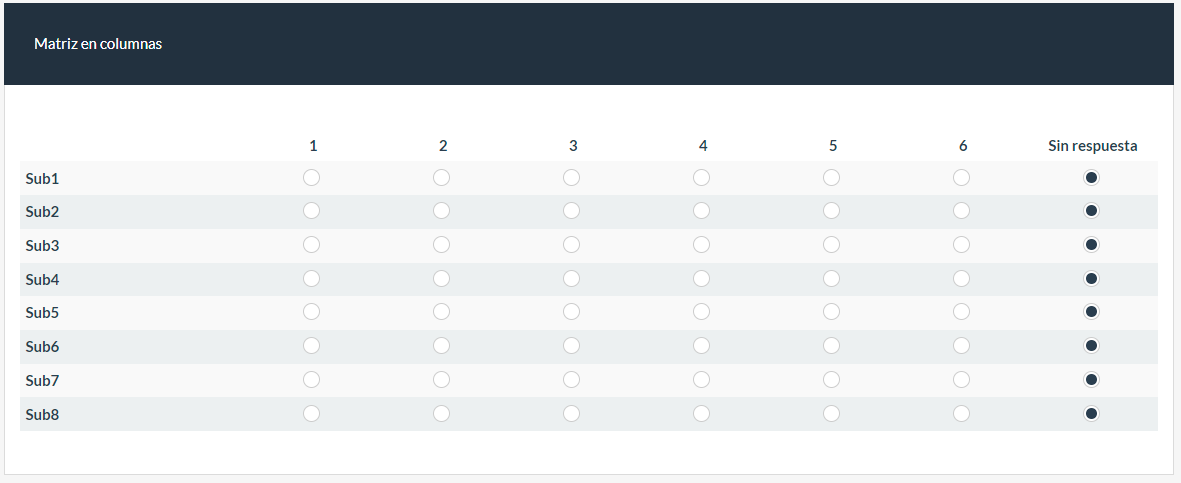Choose rating 3 in Sub1 row
This screenshot has width=1181, height=483.
click(572, 178)
